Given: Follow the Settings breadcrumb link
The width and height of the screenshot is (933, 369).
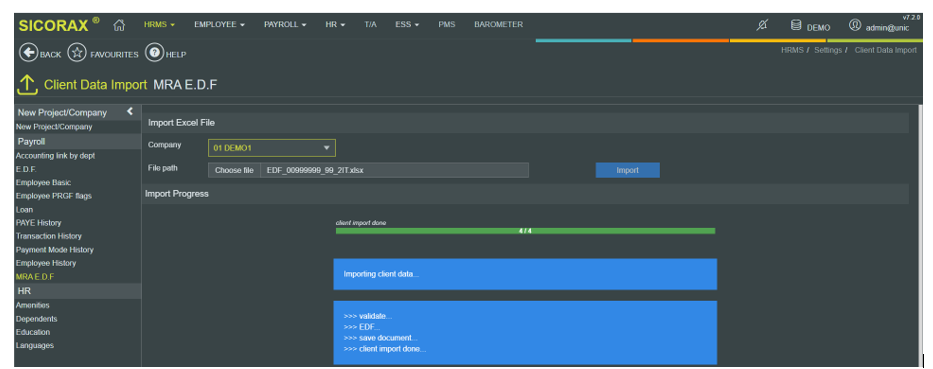Looking at the screenshot, I should 828,51.
